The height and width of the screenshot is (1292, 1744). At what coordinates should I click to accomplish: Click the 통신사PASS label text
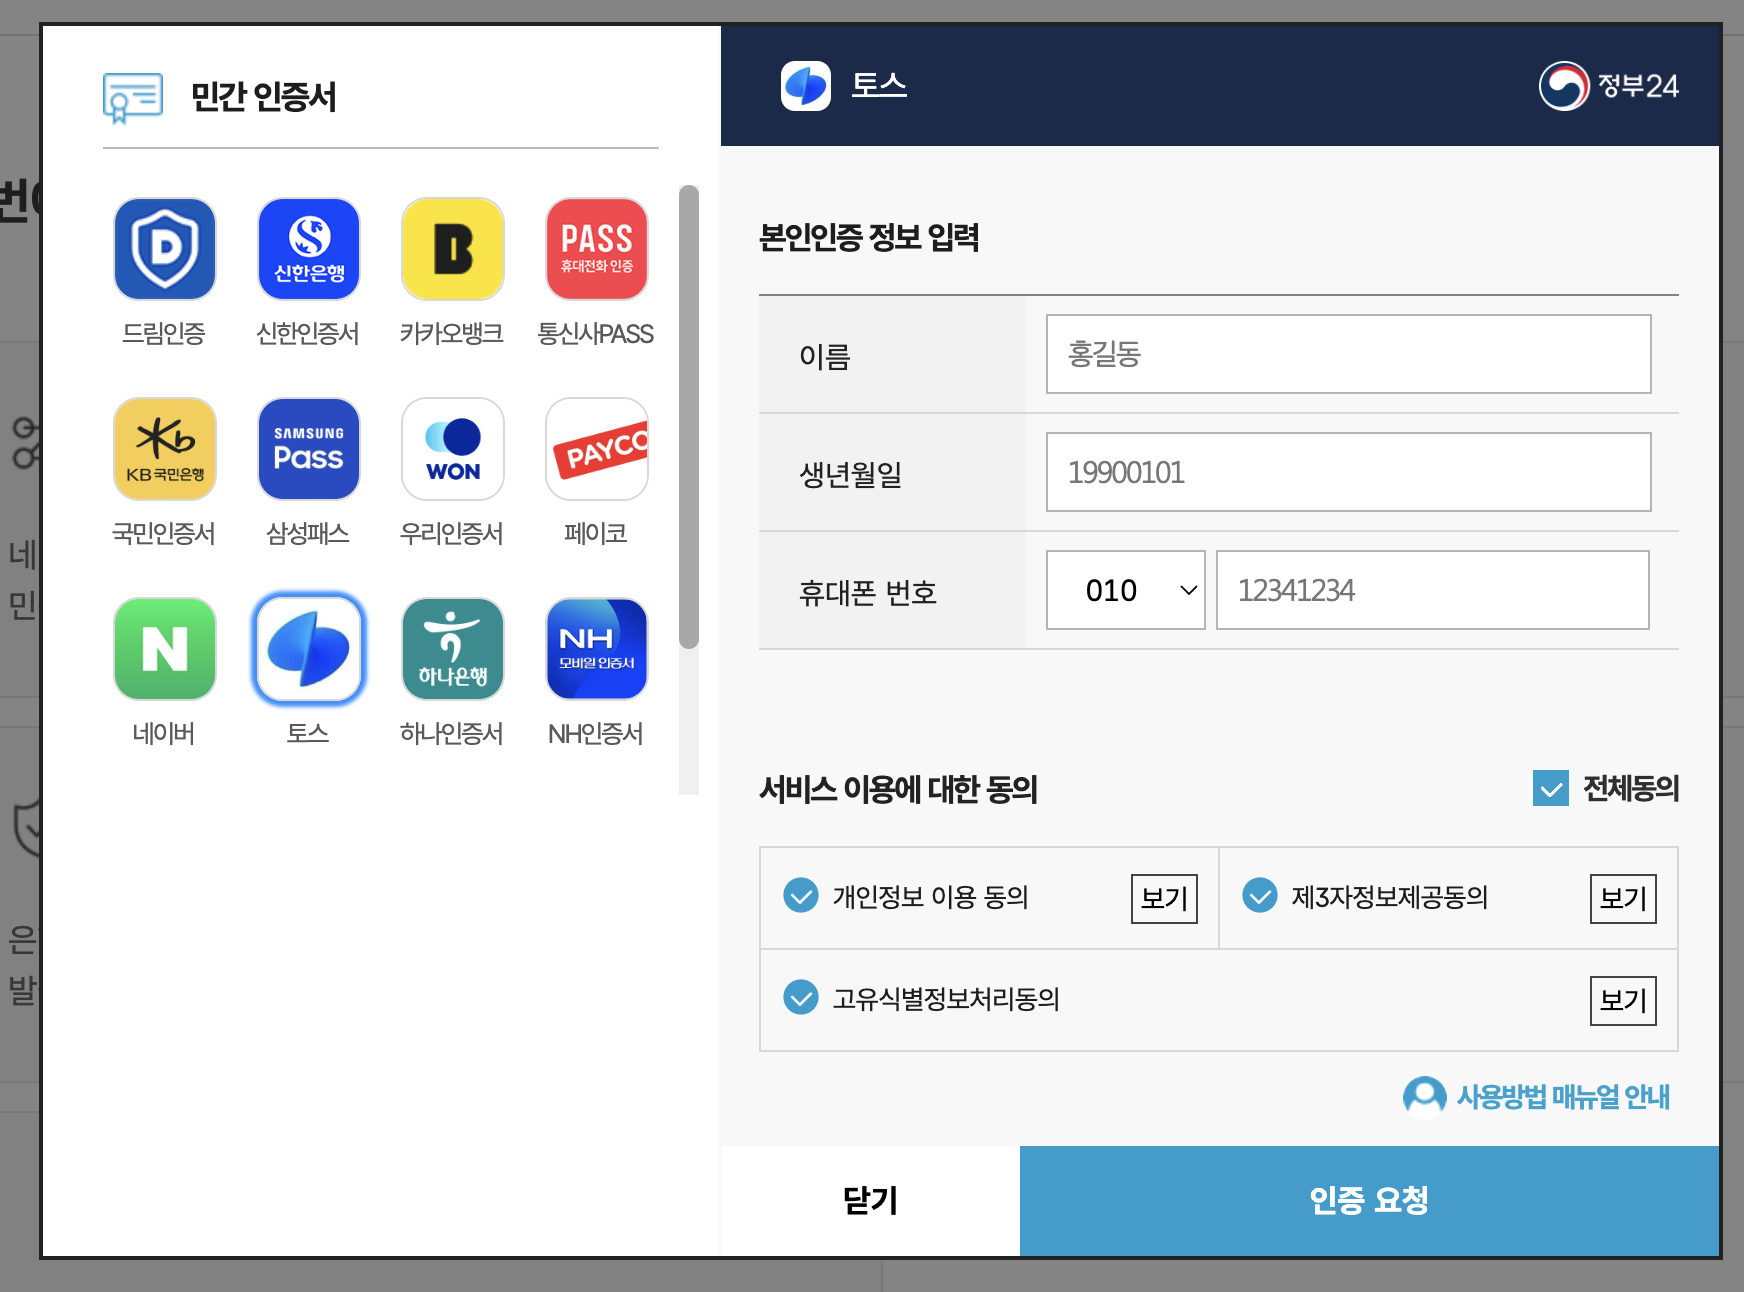point(596,333)
